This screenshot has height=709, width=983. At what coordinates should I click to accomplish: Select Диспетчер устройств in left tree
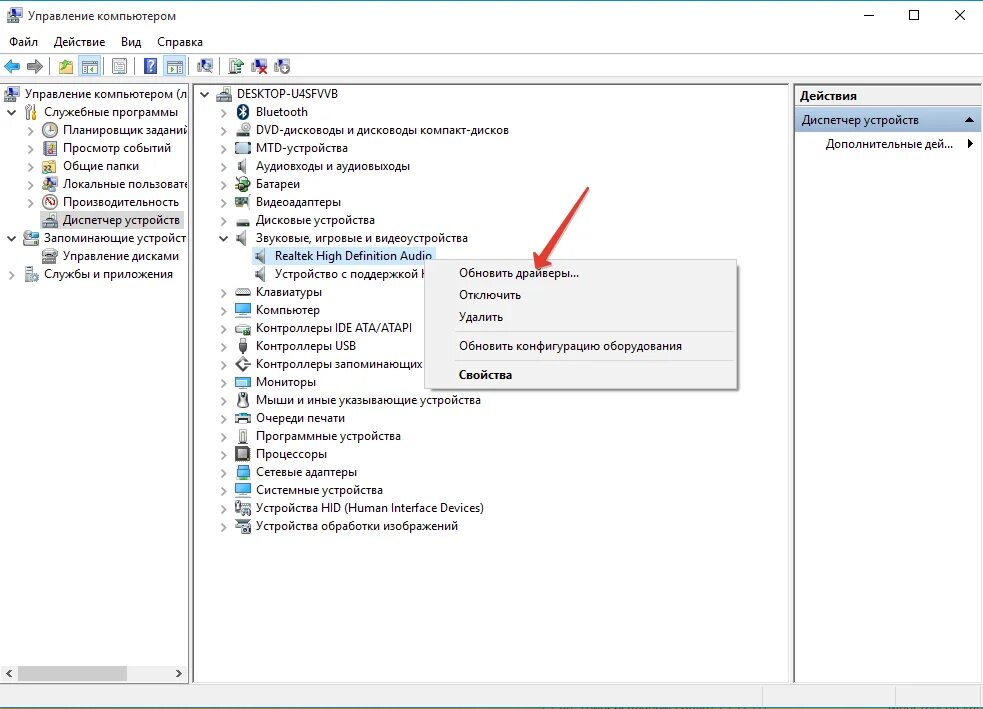coord(121,220)
